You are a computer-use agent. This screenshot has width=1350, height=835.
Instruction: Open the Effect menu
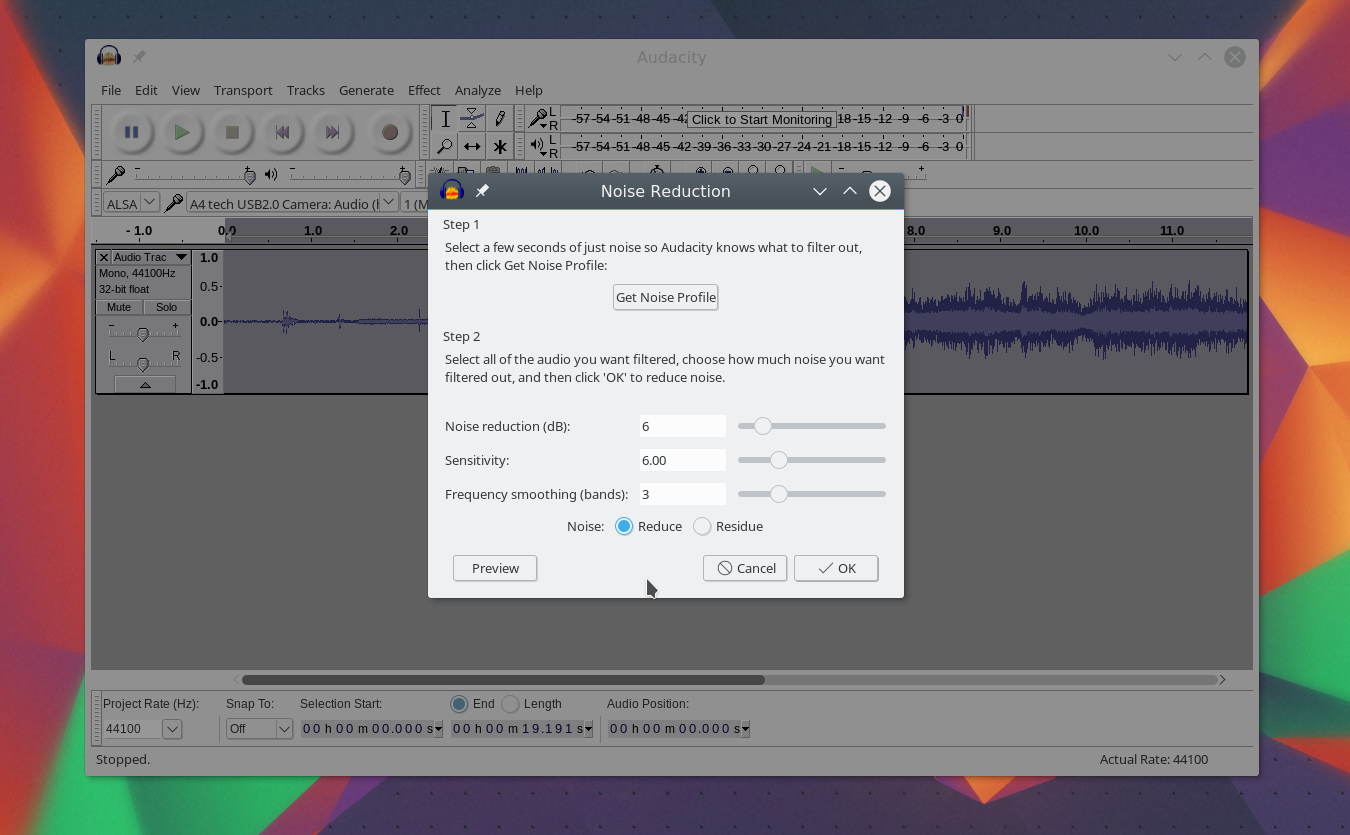(x=424, y=90)
